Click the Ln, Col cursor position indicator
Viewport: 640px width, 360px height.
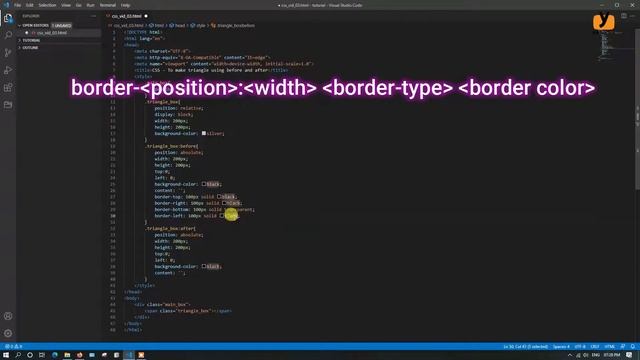tap(525, 347)
